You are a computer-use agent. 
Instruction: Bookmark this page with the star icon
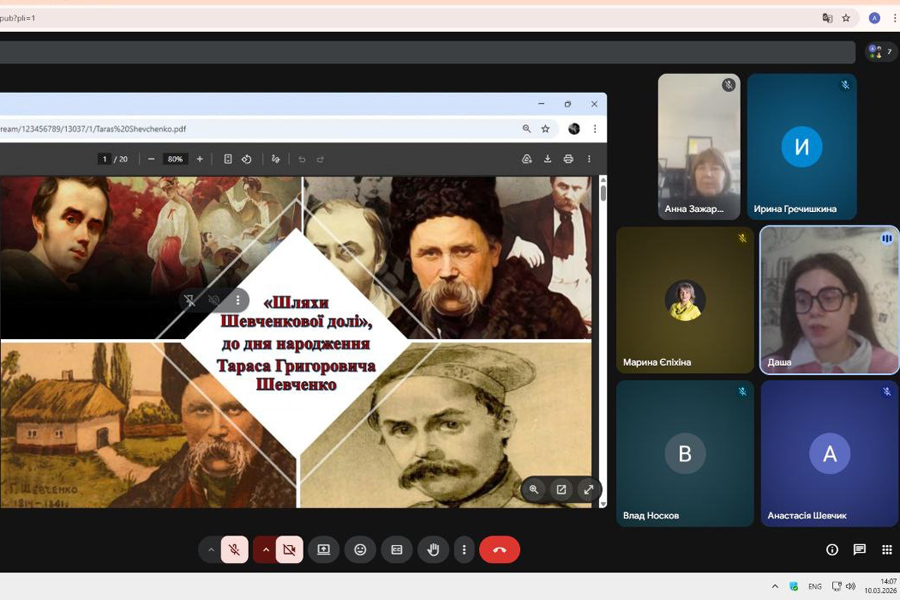846,18
